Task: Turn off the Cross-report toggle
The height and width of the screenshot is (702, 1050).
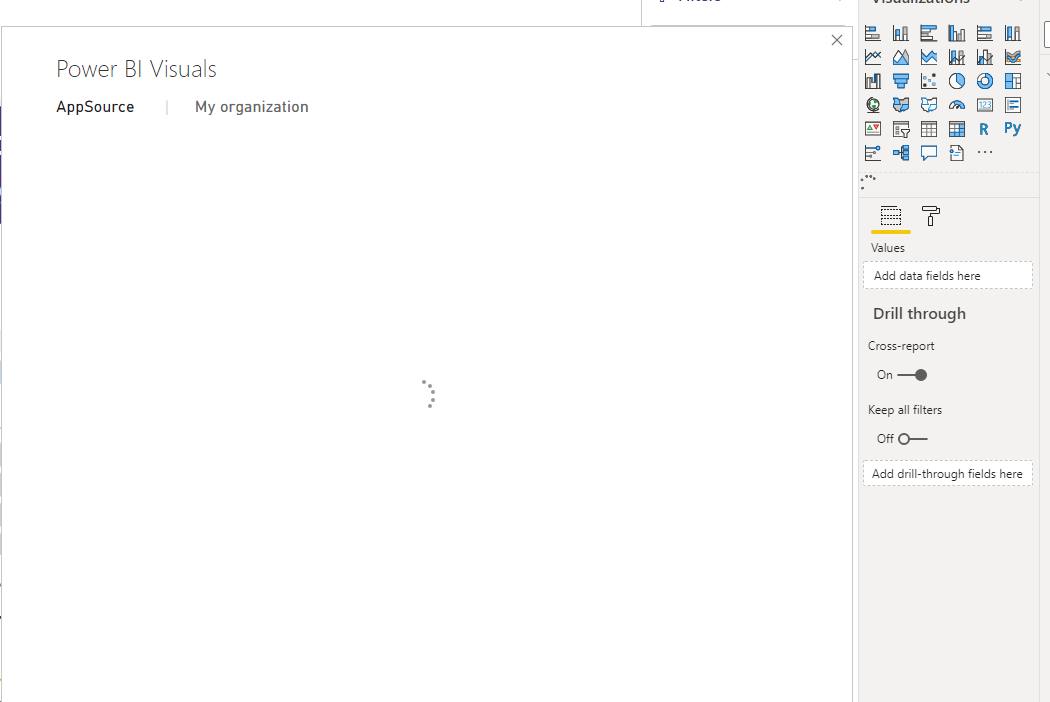Action: (912, 375)
